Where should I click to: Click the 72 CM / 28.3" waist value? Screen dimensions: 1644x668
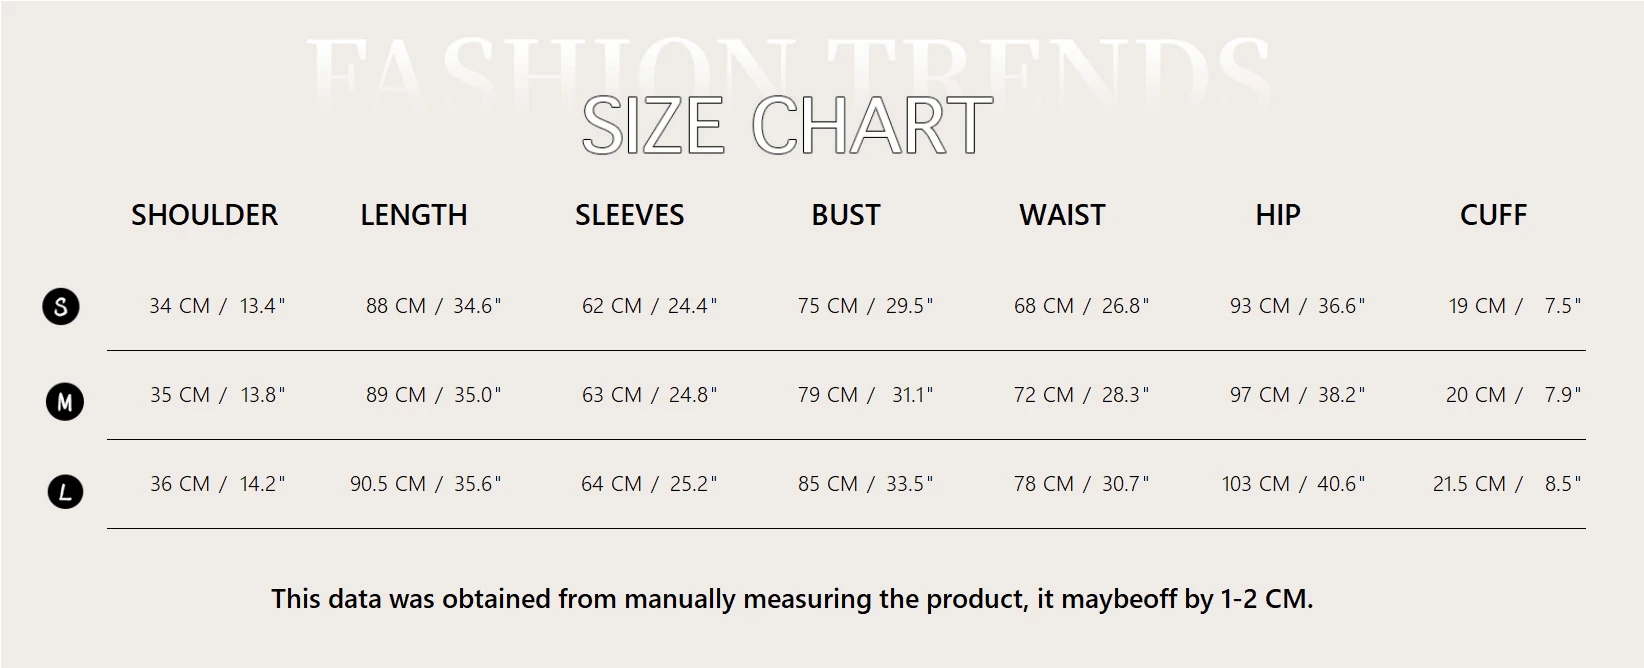[1081, 395]
